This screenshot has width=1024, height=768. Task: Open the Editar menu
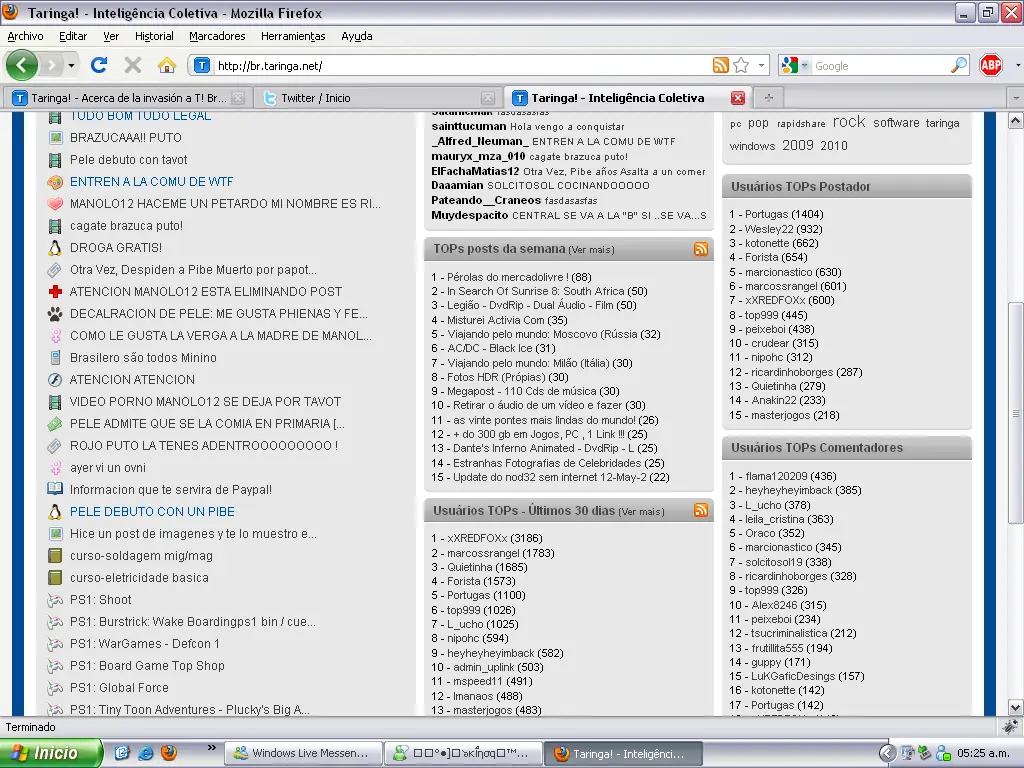point(72,37)
